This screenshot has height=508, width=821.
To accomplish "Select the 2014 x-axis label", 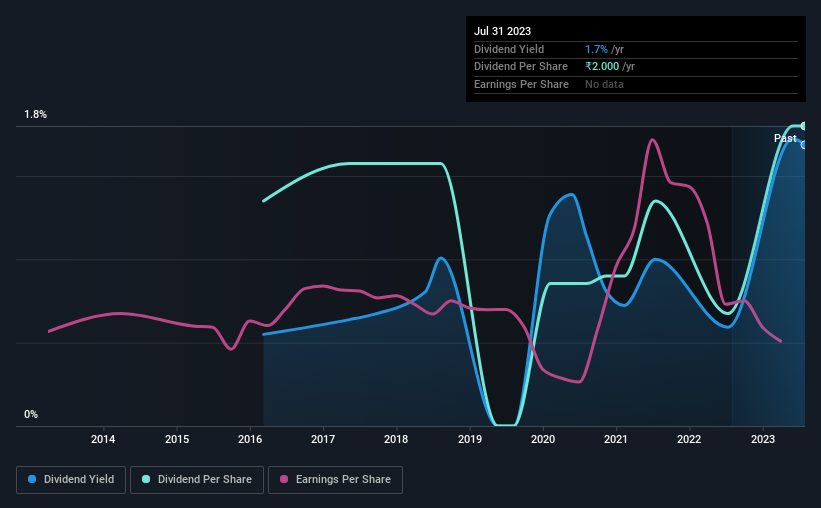I will pos(103,439).
